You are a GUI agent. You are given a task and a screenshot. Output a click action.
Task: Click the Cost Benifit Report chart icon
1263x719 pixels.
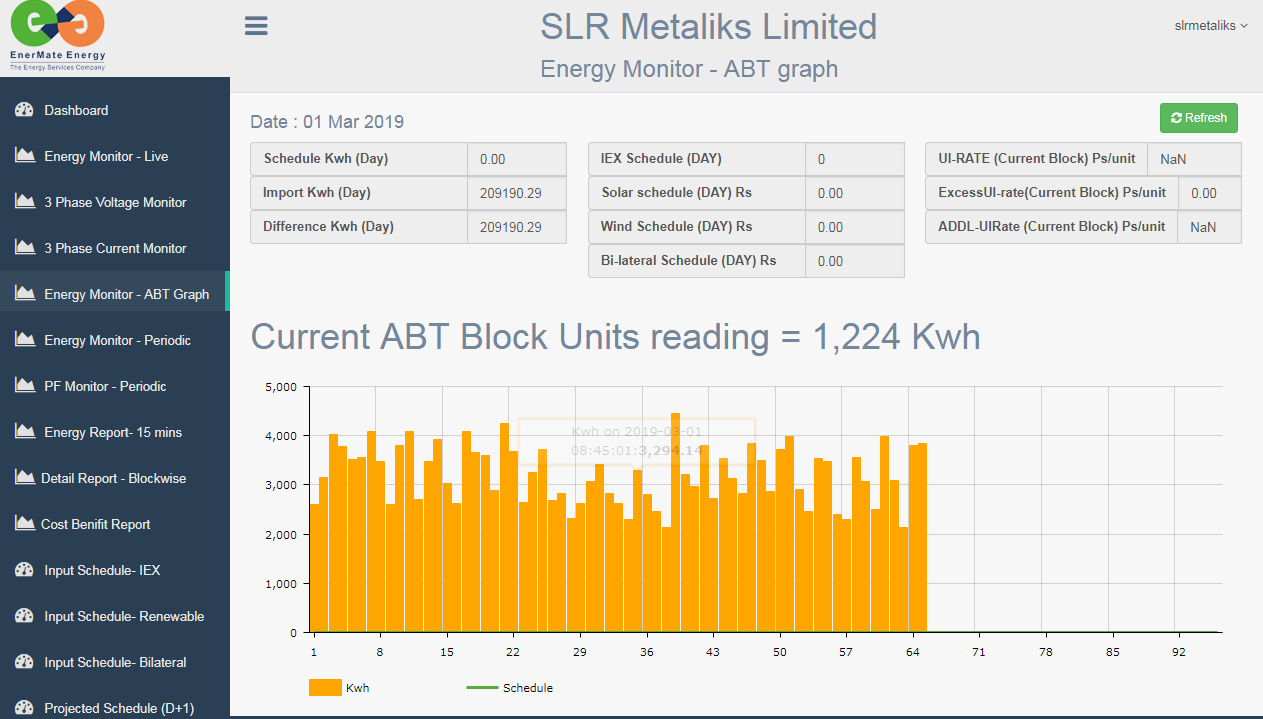coord(25,524)
